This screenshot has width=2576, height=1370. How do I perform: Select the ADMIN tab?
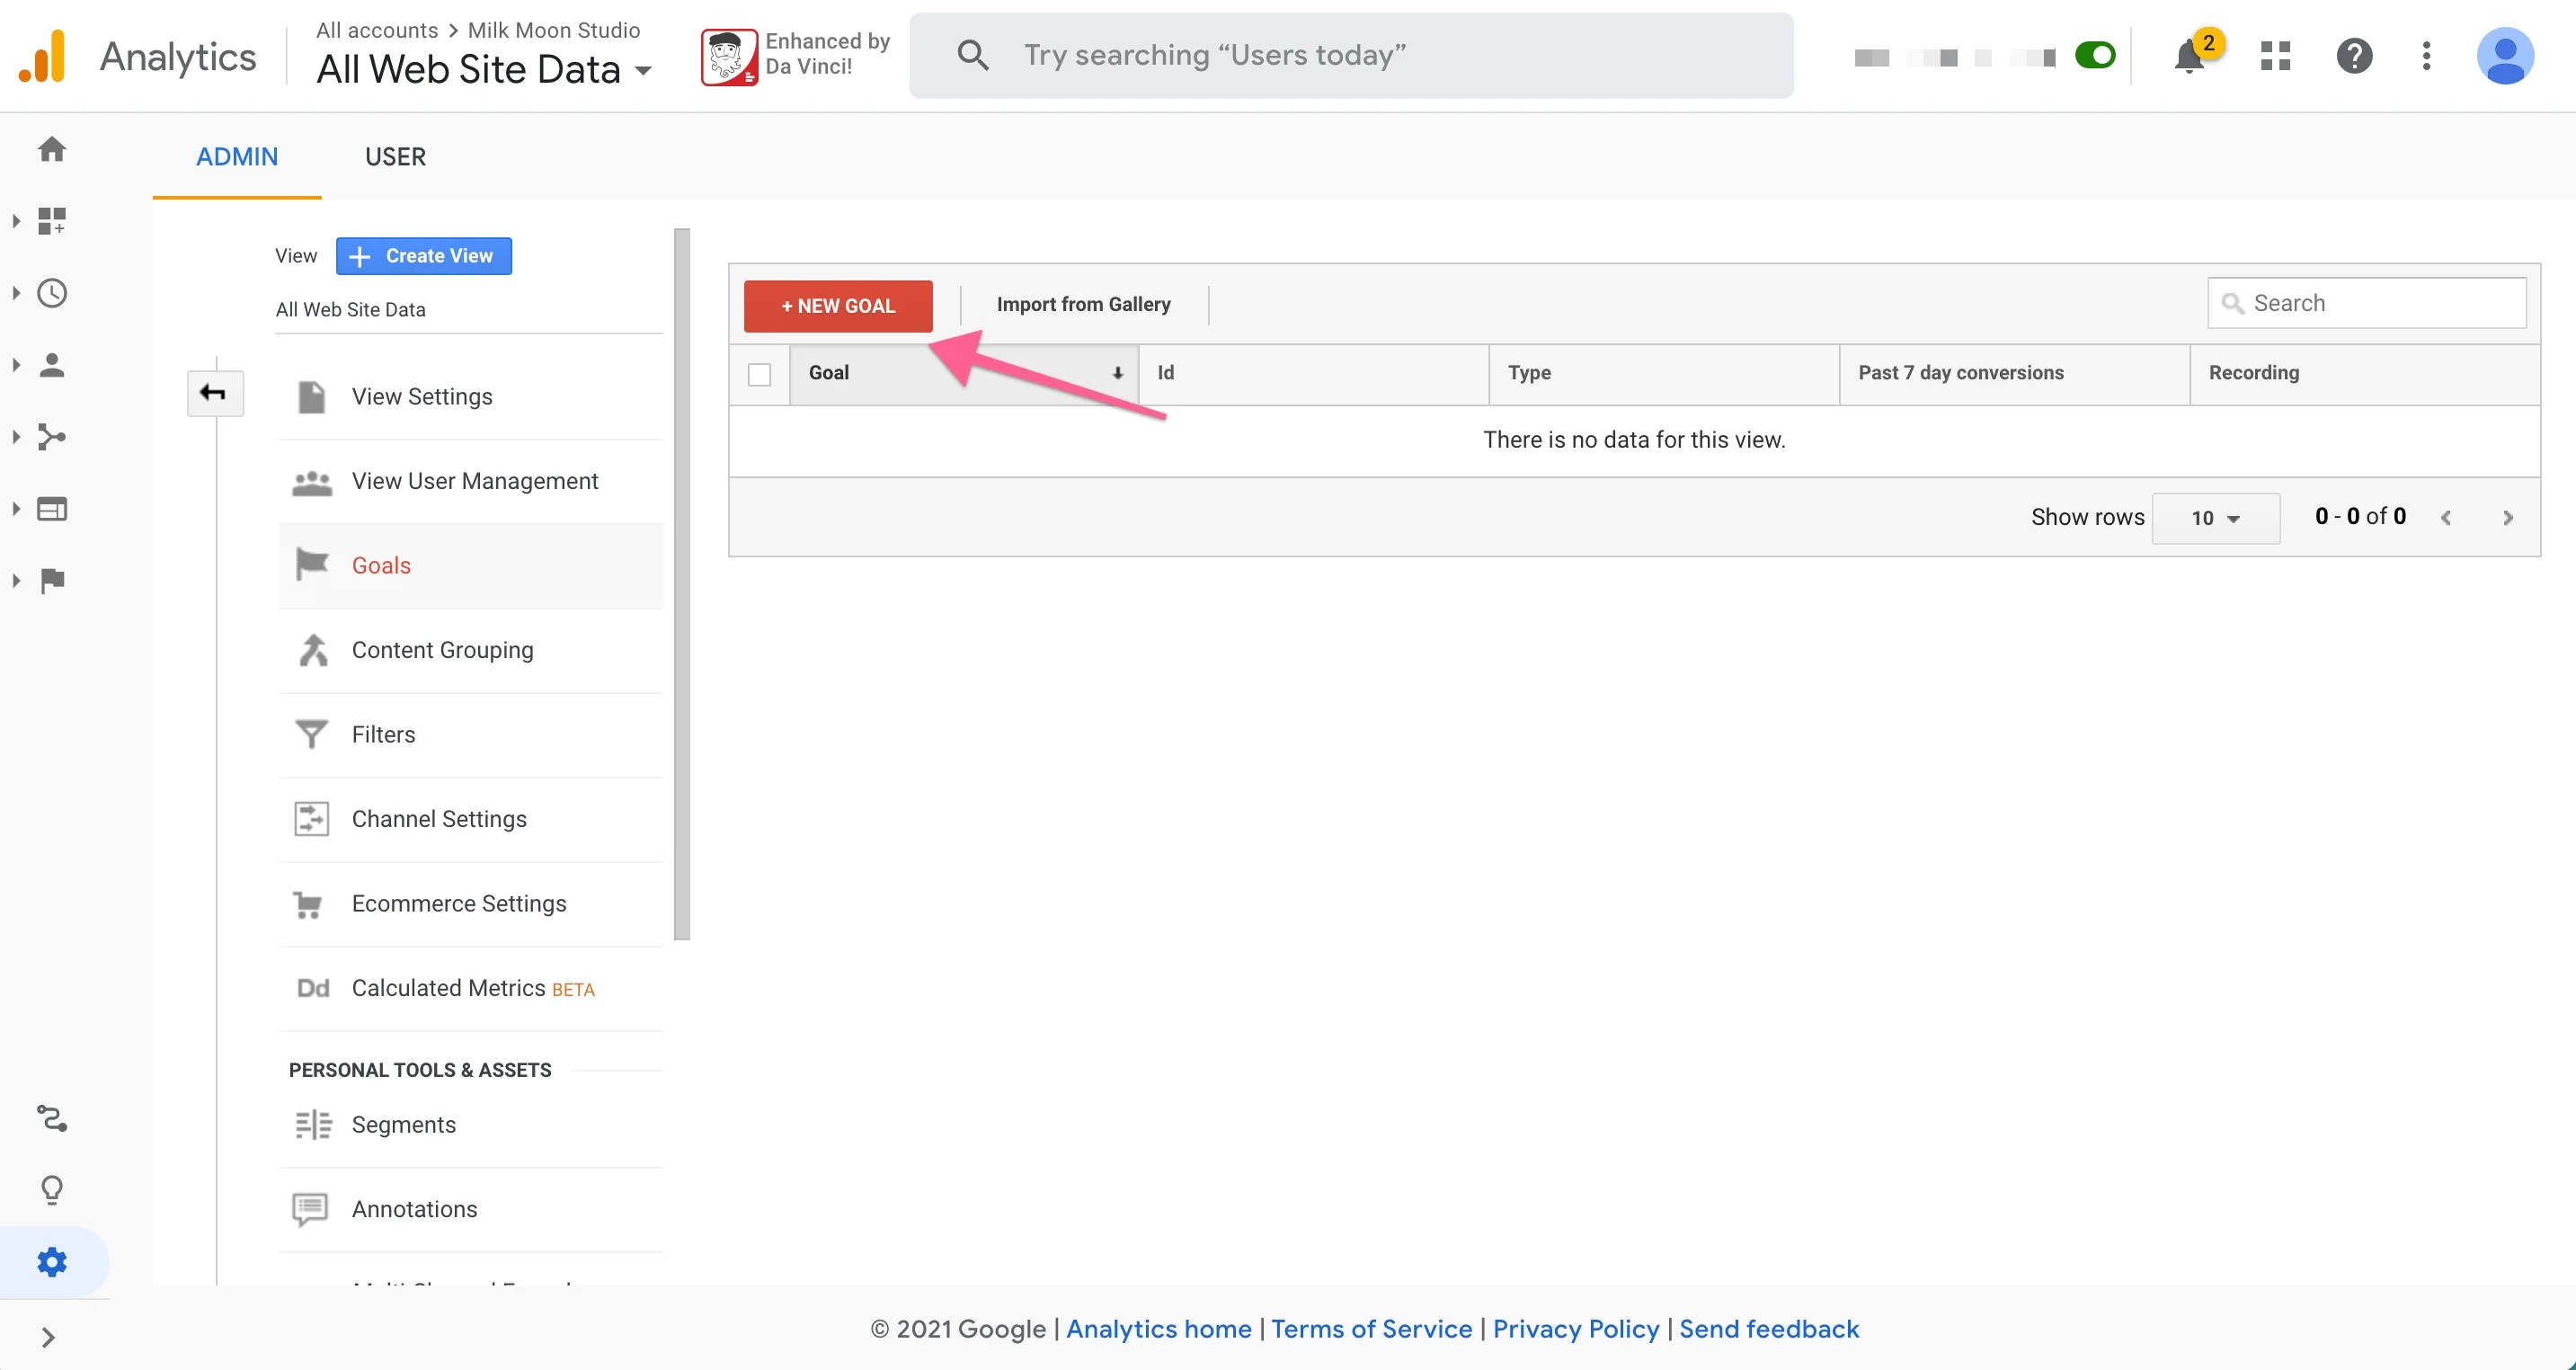coord(237,157)
